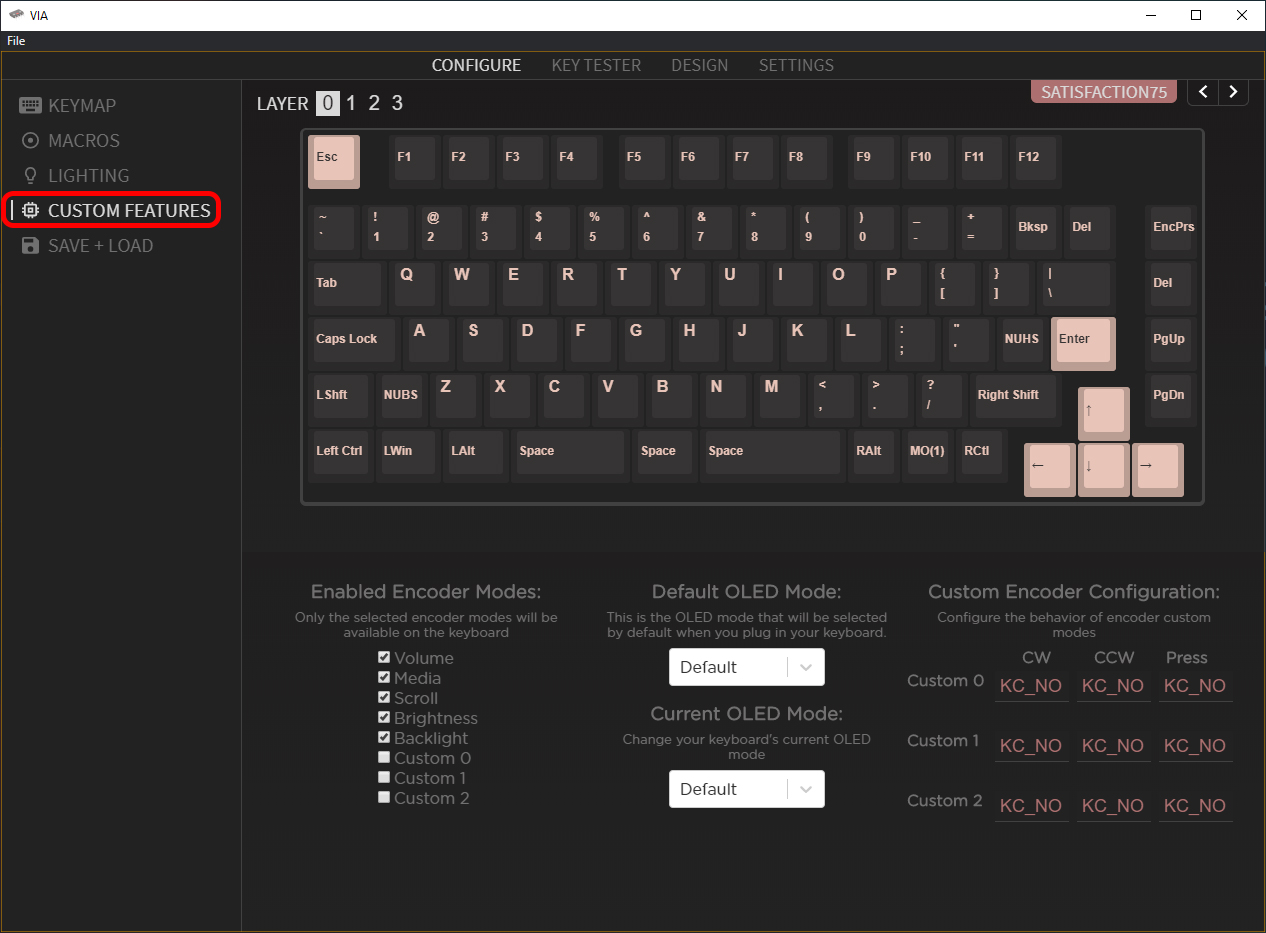Click the VIA app icon in title bar
The height and width of the screenshot is (933, 1266).
[16, 15]
